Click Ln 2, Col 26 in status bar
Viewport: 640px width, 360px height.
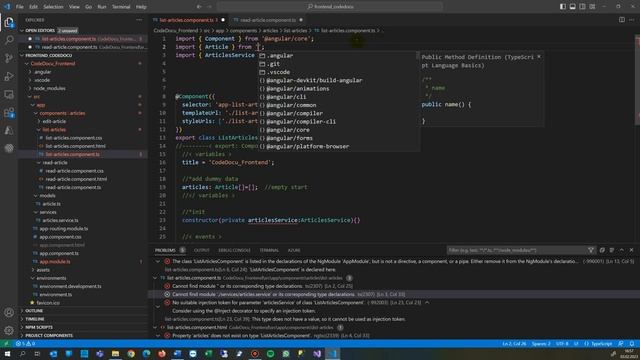click(513, 344)
